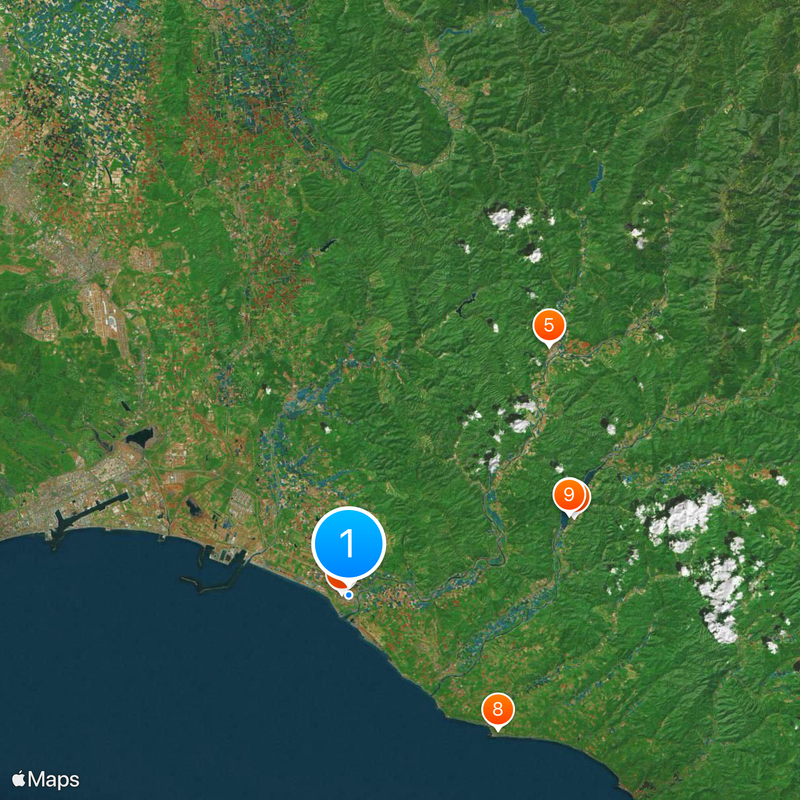Image resolution: width=800 pixels, height=800 pixels.
Task: Click the largest white cloud cluster
Action: [x=679, y=519]
